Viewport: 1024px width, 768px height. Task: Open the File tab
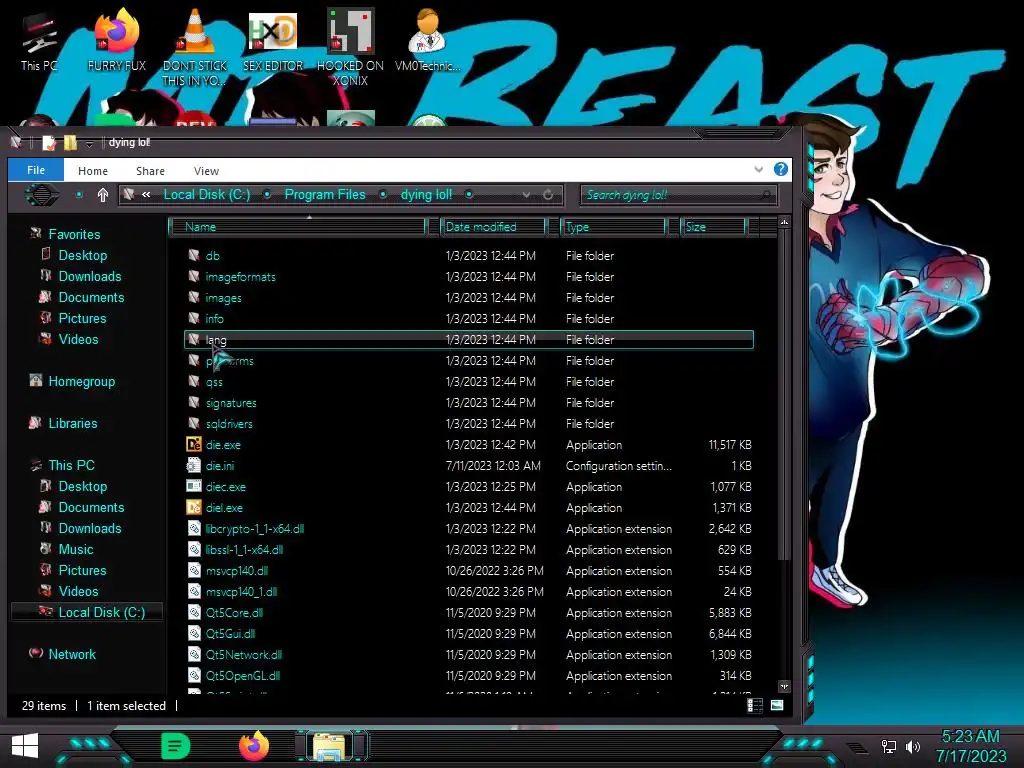36,170
